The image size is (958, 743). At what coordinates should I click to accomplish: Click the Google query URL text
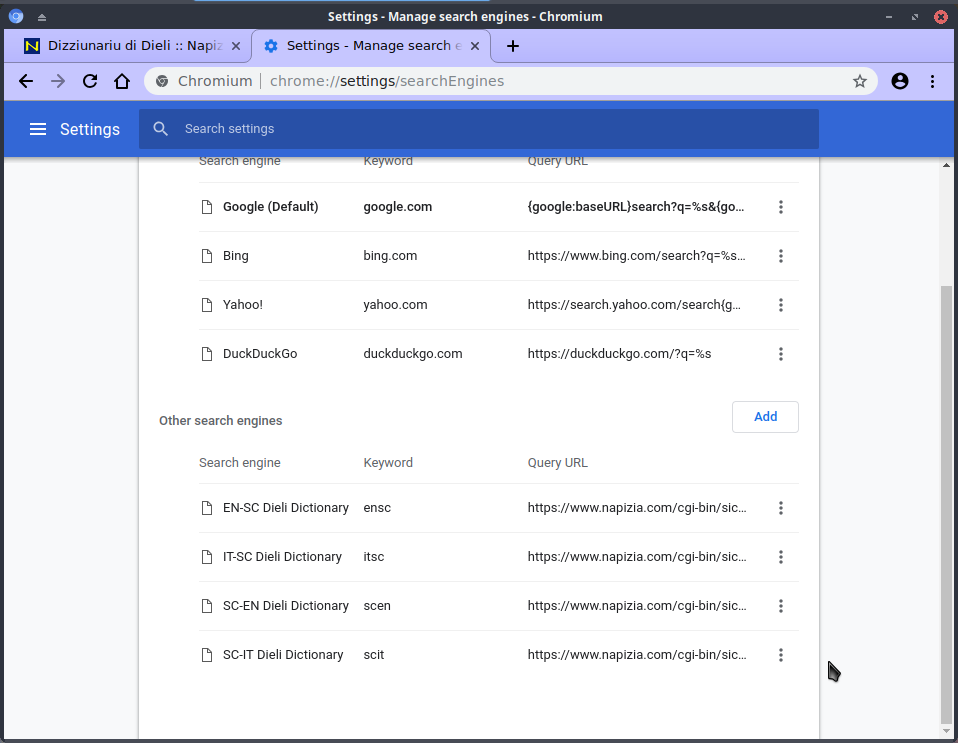[x=636, y=207]
